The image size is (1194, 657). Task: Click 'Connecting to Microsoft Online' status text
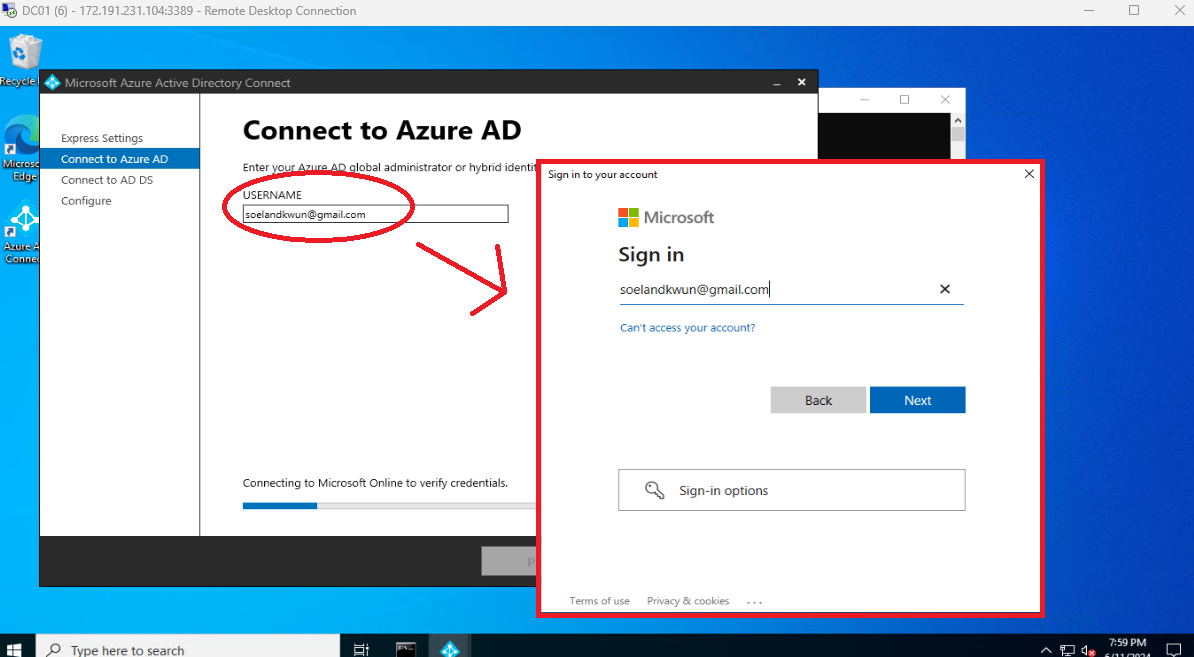click(x=375, y=483)
